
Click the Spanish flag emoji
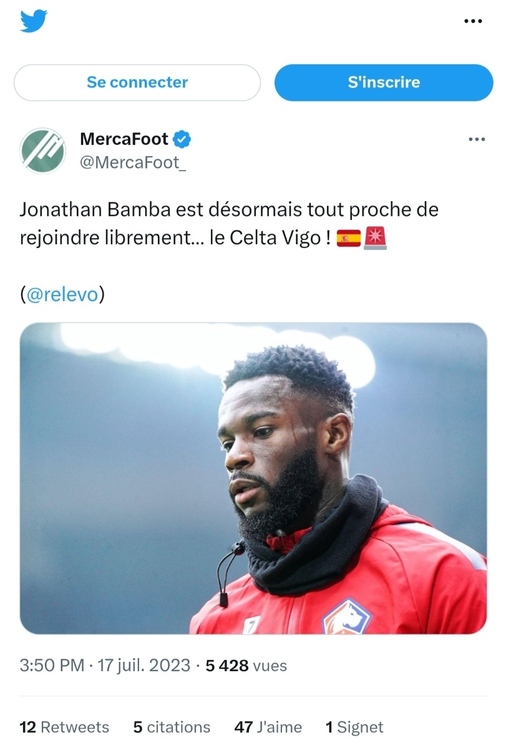pos(349,238)
